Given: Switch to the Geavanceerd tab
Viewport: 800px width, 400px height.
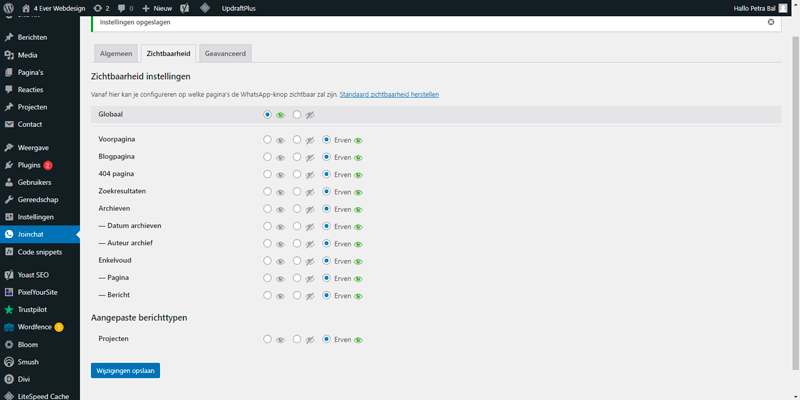Looking at the screenshot, I should point(224,53).
